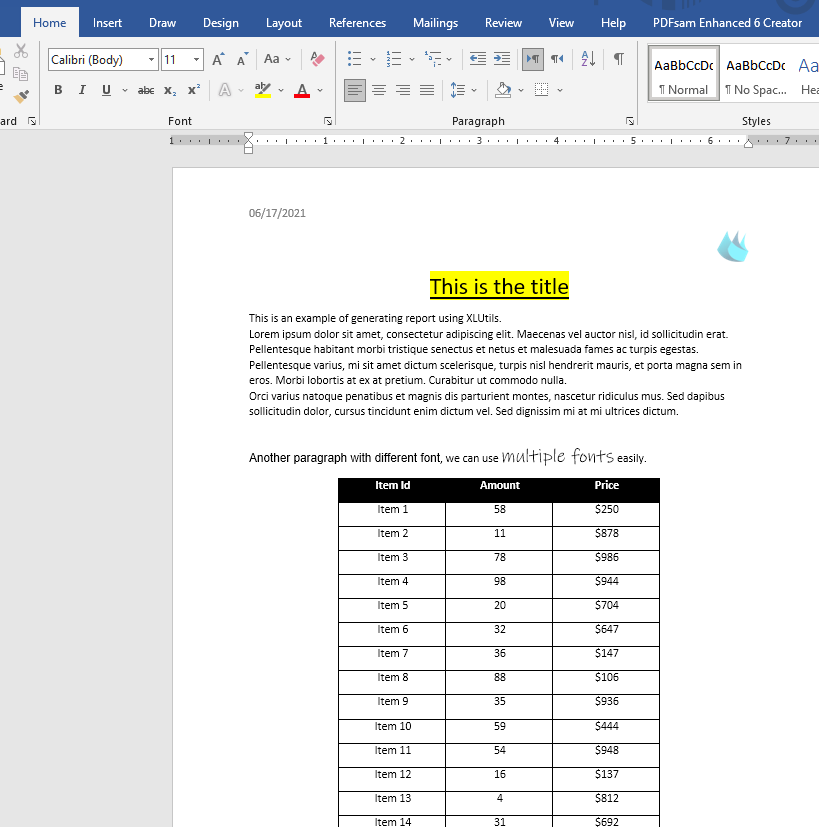The image size is (819, 827).
Task: Center the paragraph text
Action: pyautogui.click(x=379, y=90)
